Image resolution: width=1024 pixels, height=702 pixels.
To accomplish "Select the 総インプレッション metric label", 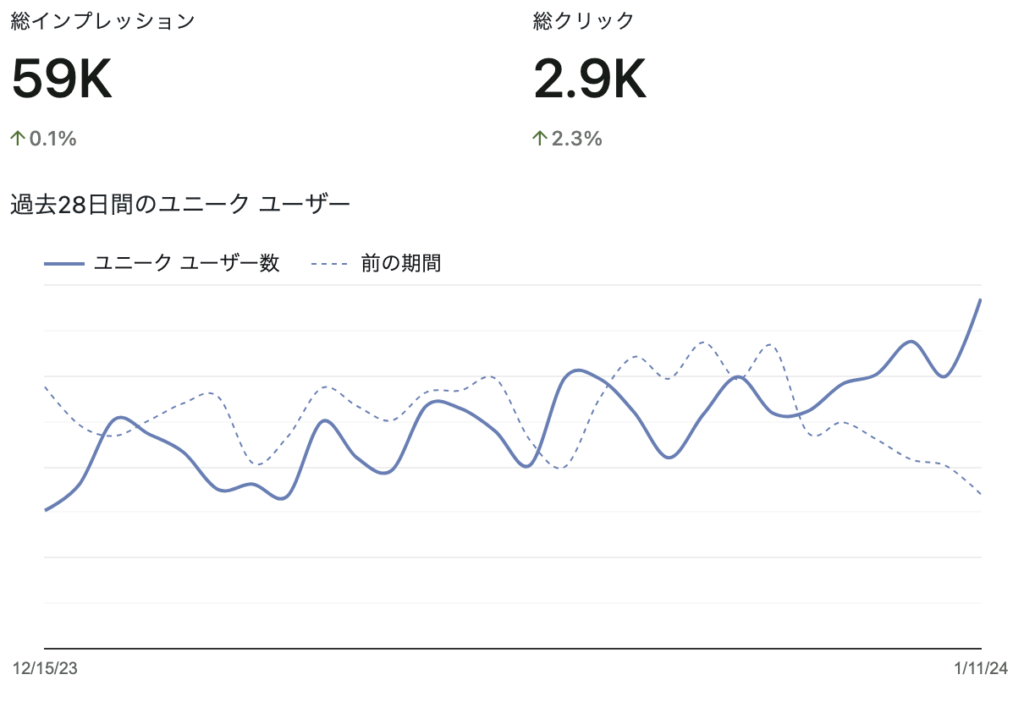I will tap(102, 21).
